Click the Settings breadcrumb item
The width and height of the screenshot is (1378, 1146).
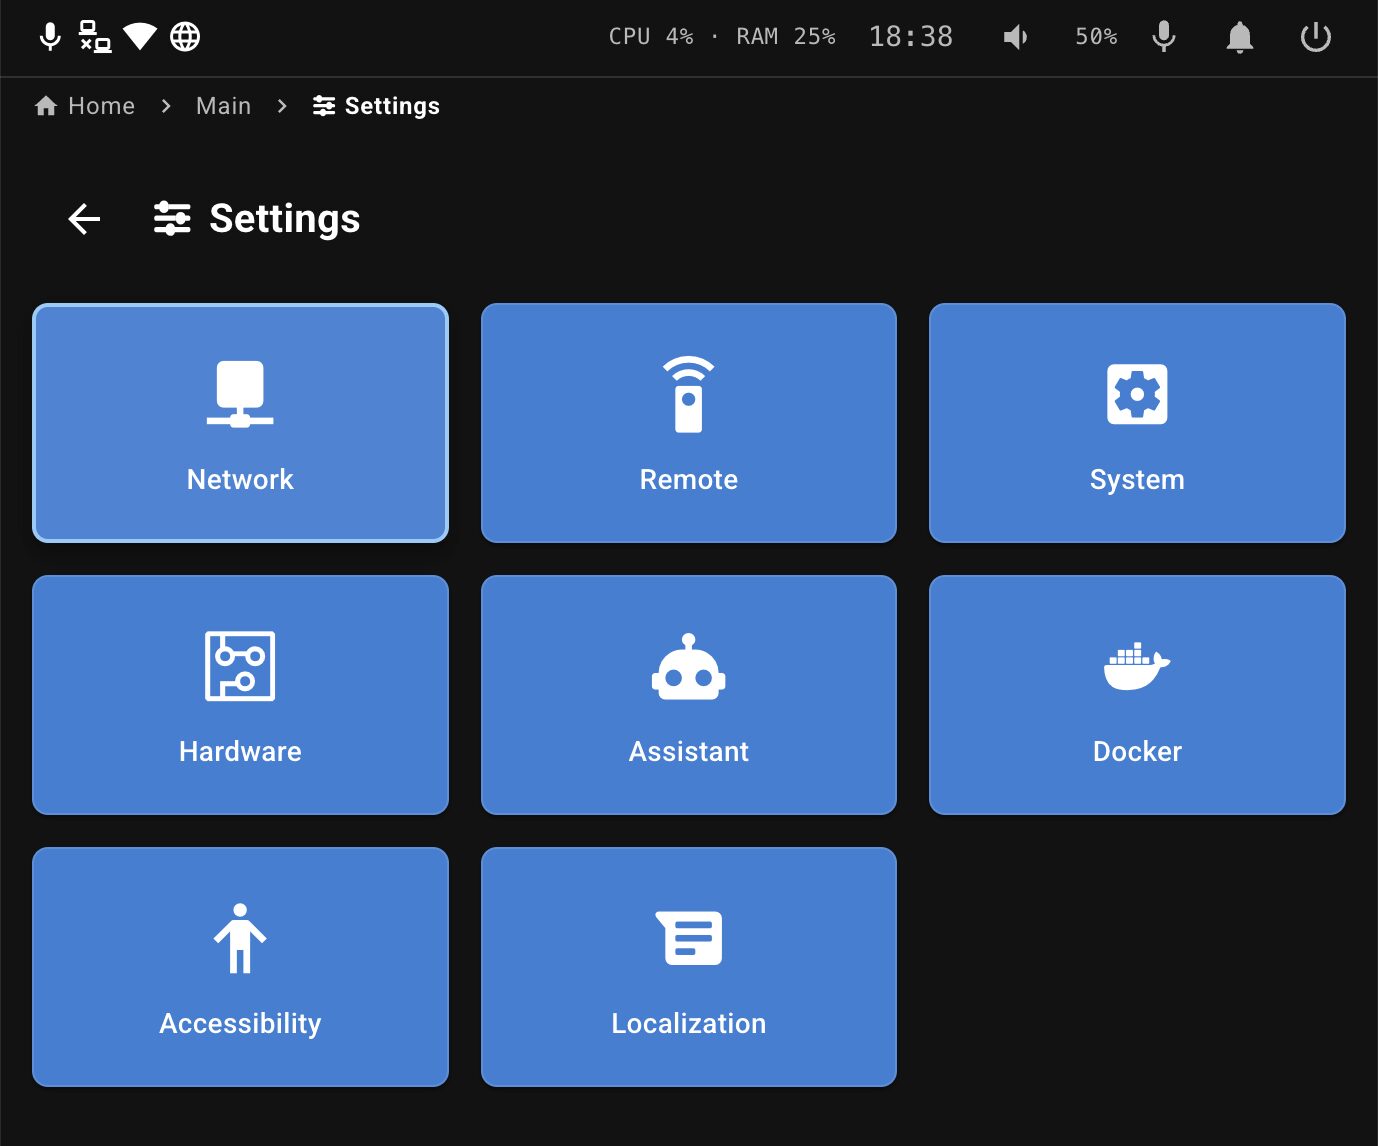[376, 106]
